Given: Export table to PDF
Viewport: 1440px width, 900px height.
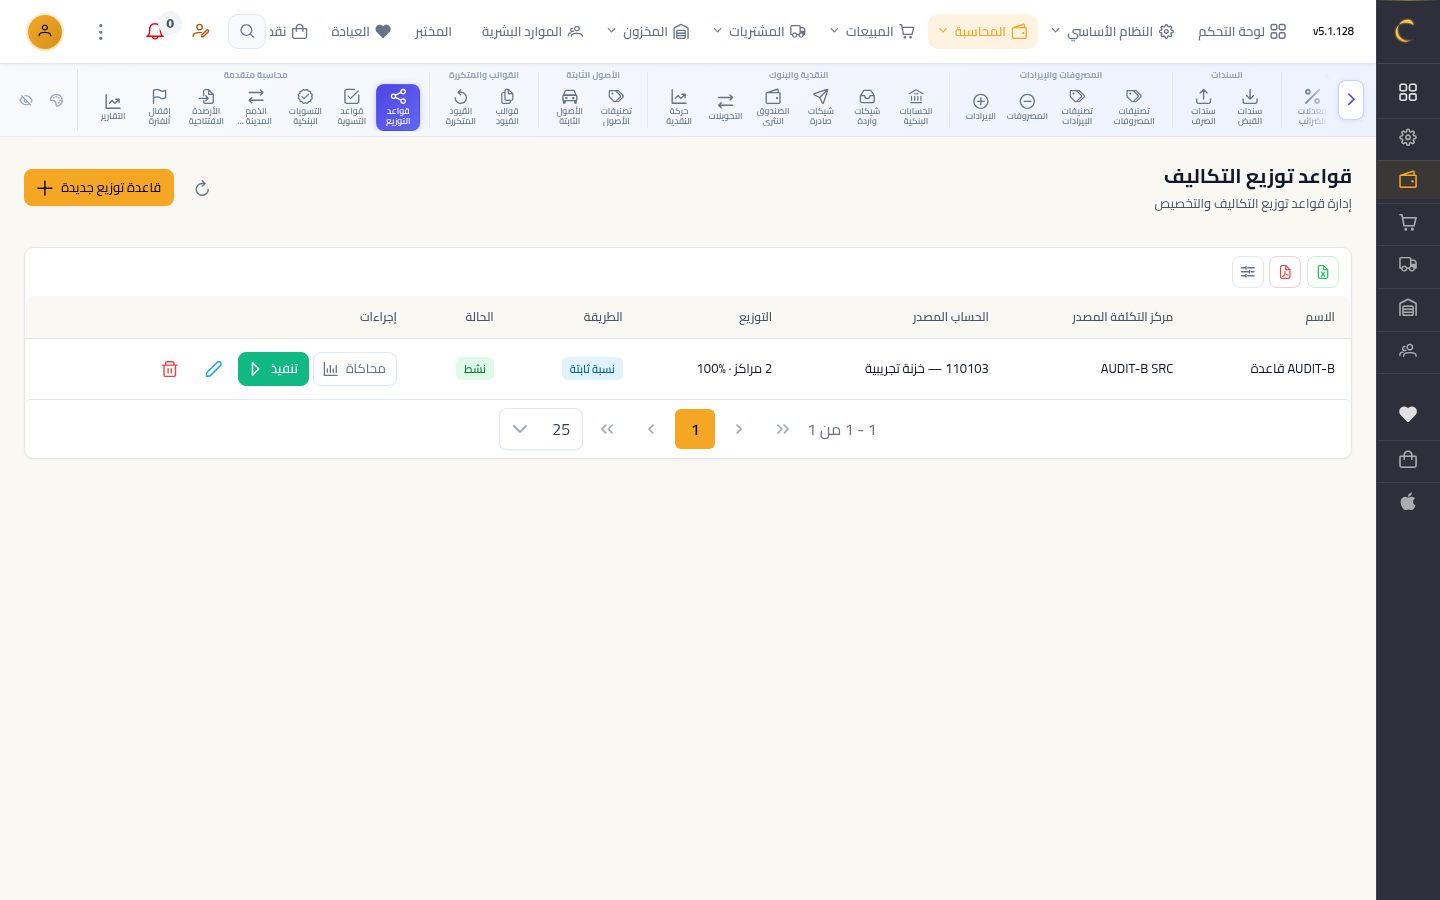Looking at the screenshot, I should (1285, 272).
